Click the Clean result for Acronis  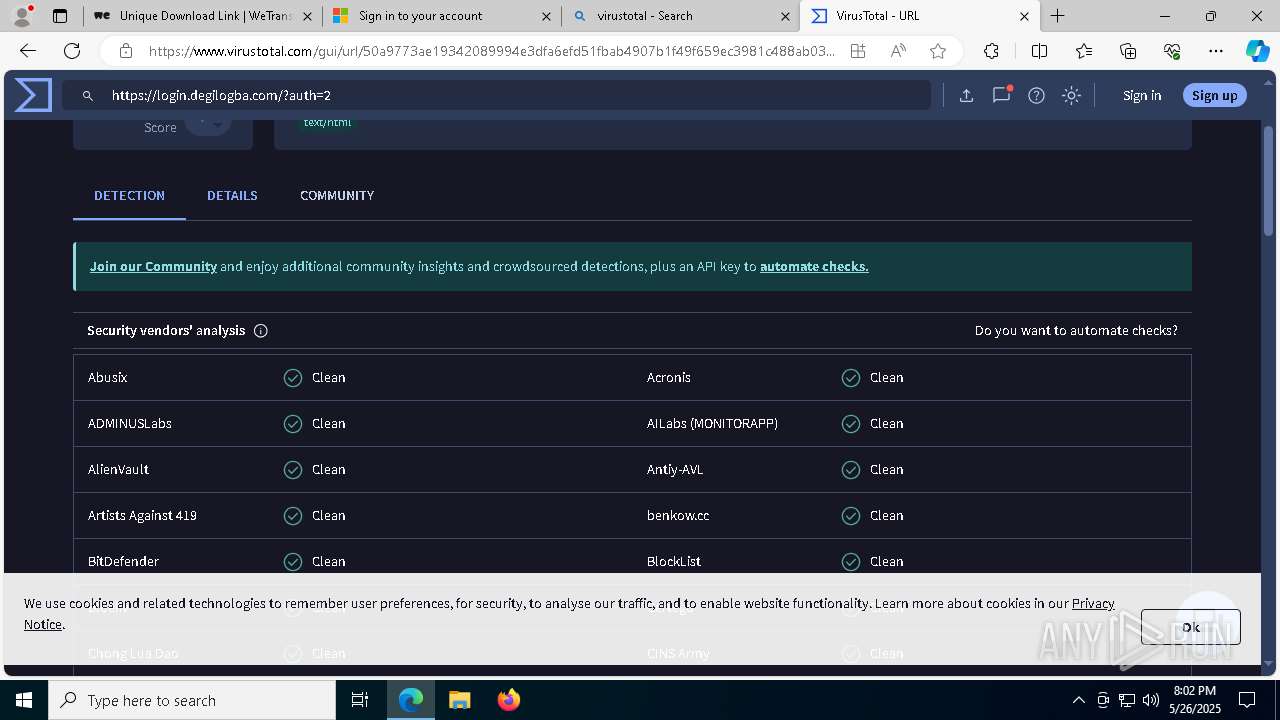[x=873, y=378]
